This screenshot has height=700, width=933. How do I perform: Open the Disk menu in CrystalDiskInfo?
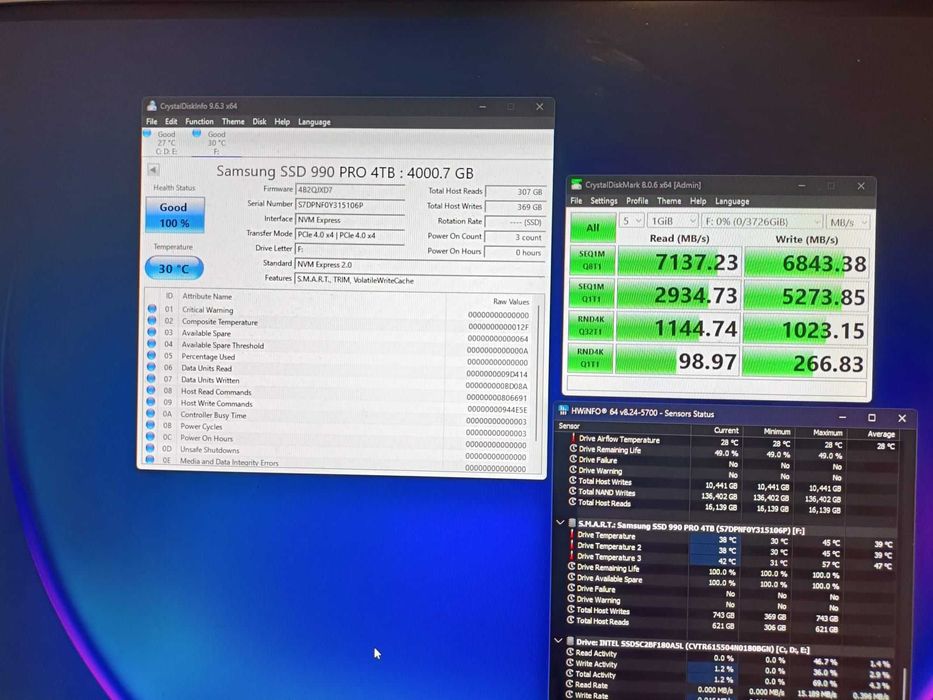click(259, 121)
